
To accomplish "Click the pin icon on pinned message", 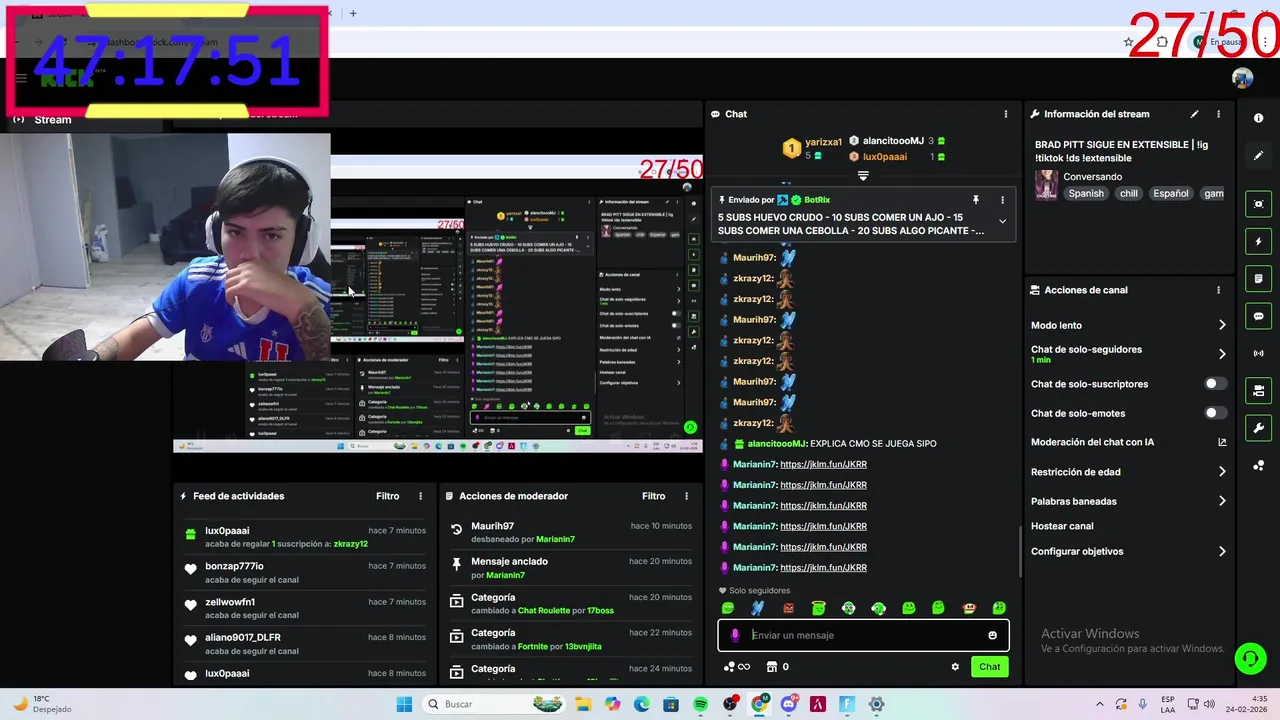I will point(975,200).
